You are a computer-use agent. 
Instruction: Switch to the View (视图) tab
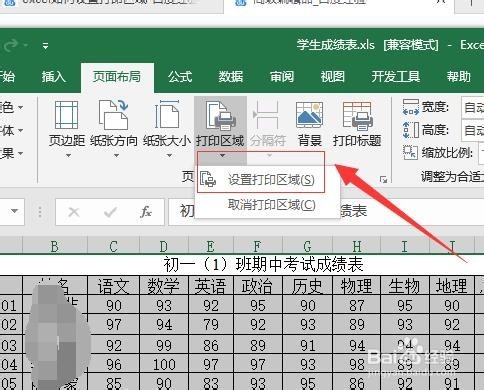333,77
